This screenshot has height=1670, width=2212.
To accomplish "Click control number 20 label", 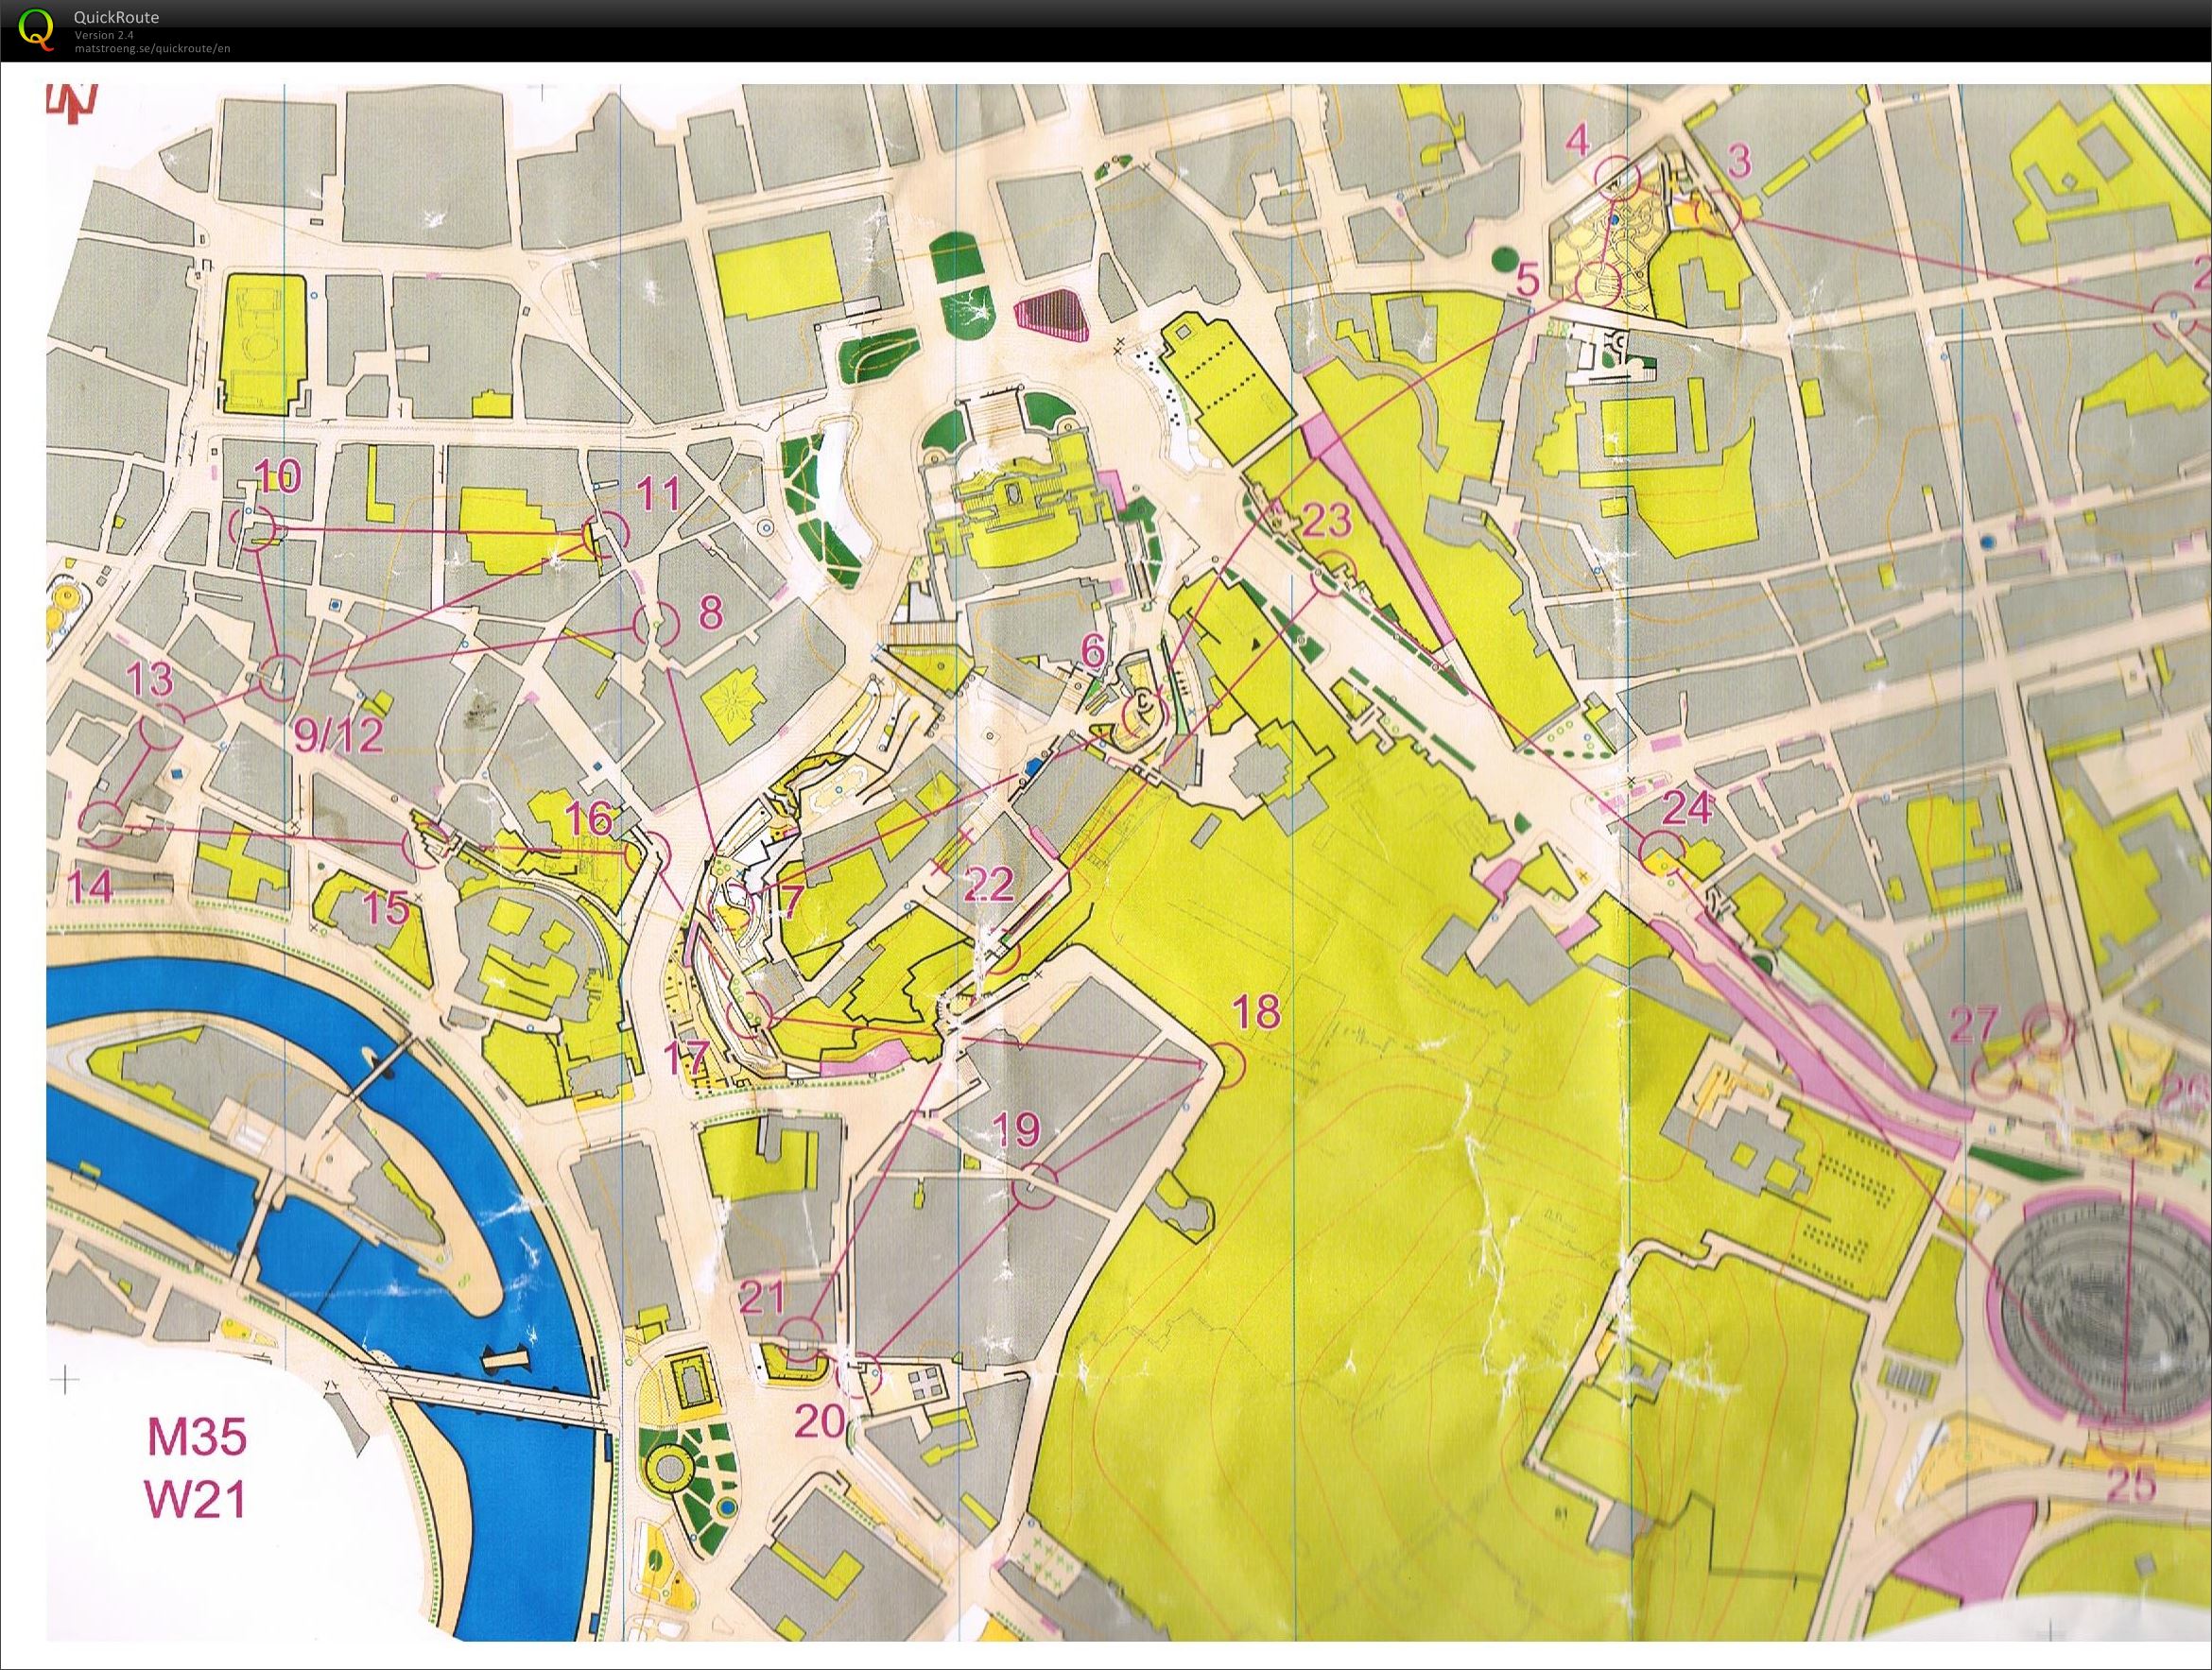I will pos(820,1421).
